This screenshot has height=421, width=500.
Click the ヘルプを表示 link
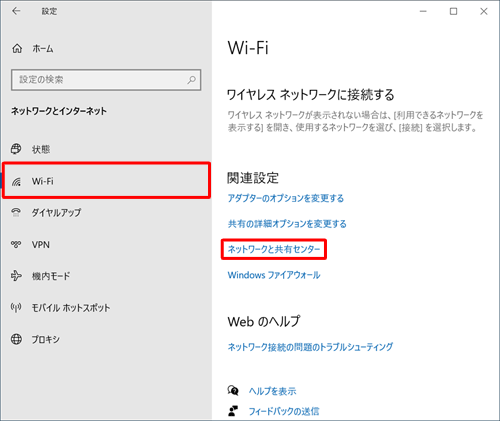tap(272, 391)
